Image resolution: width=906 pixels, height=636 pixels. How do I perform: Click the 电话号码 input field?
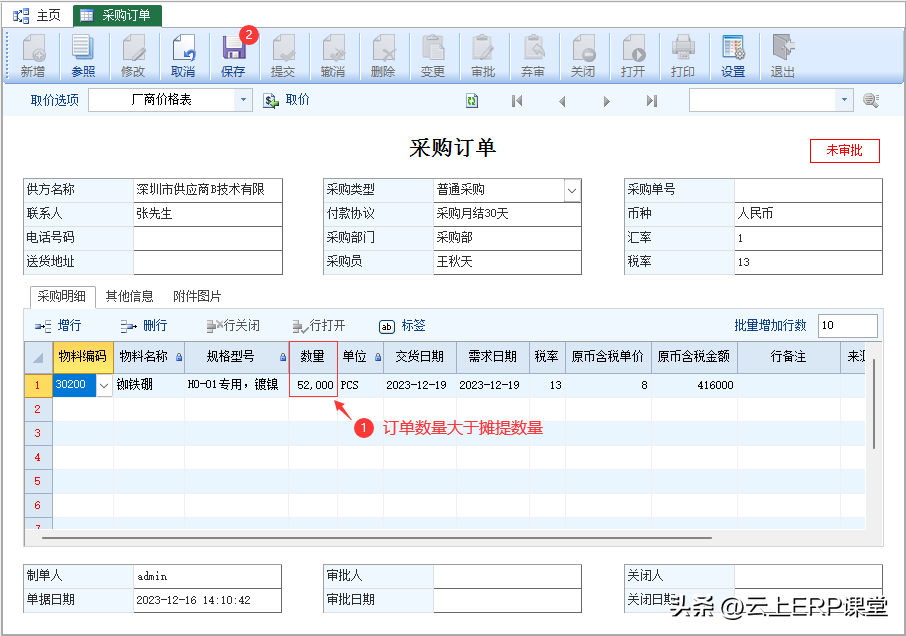207,238
